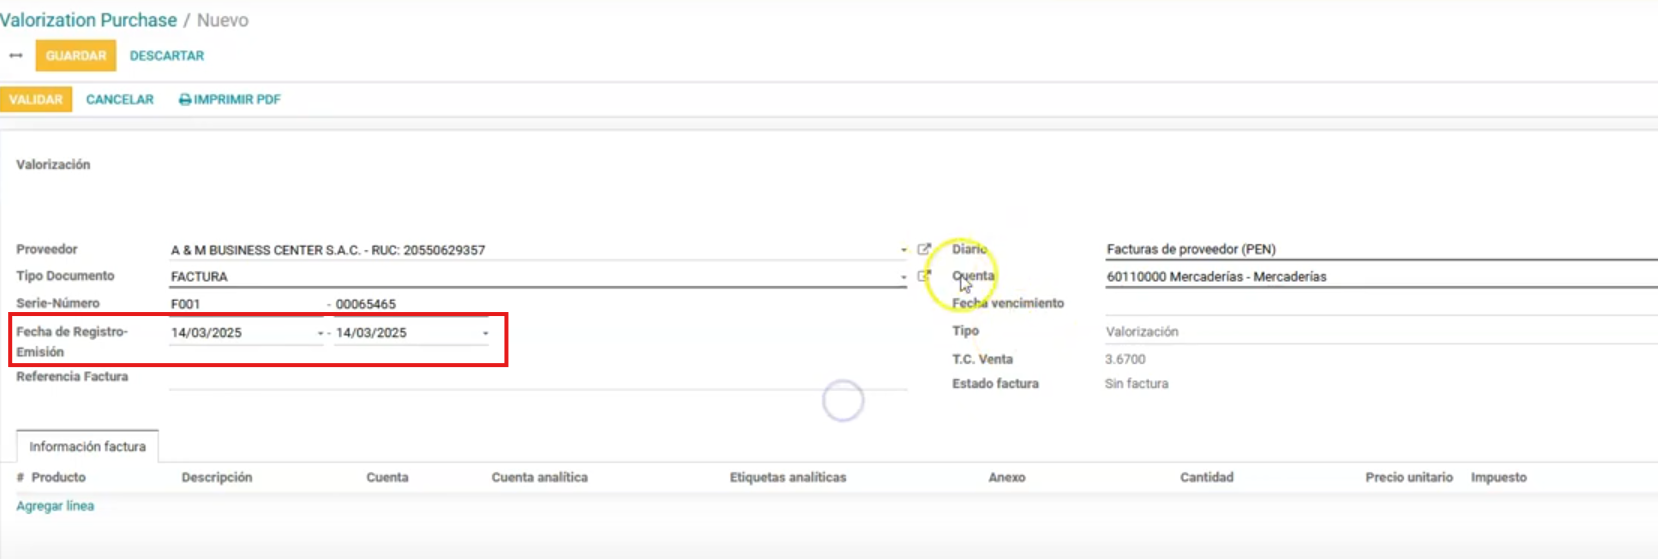
Task: Click Descartar to discard changes
Action: 166,56
